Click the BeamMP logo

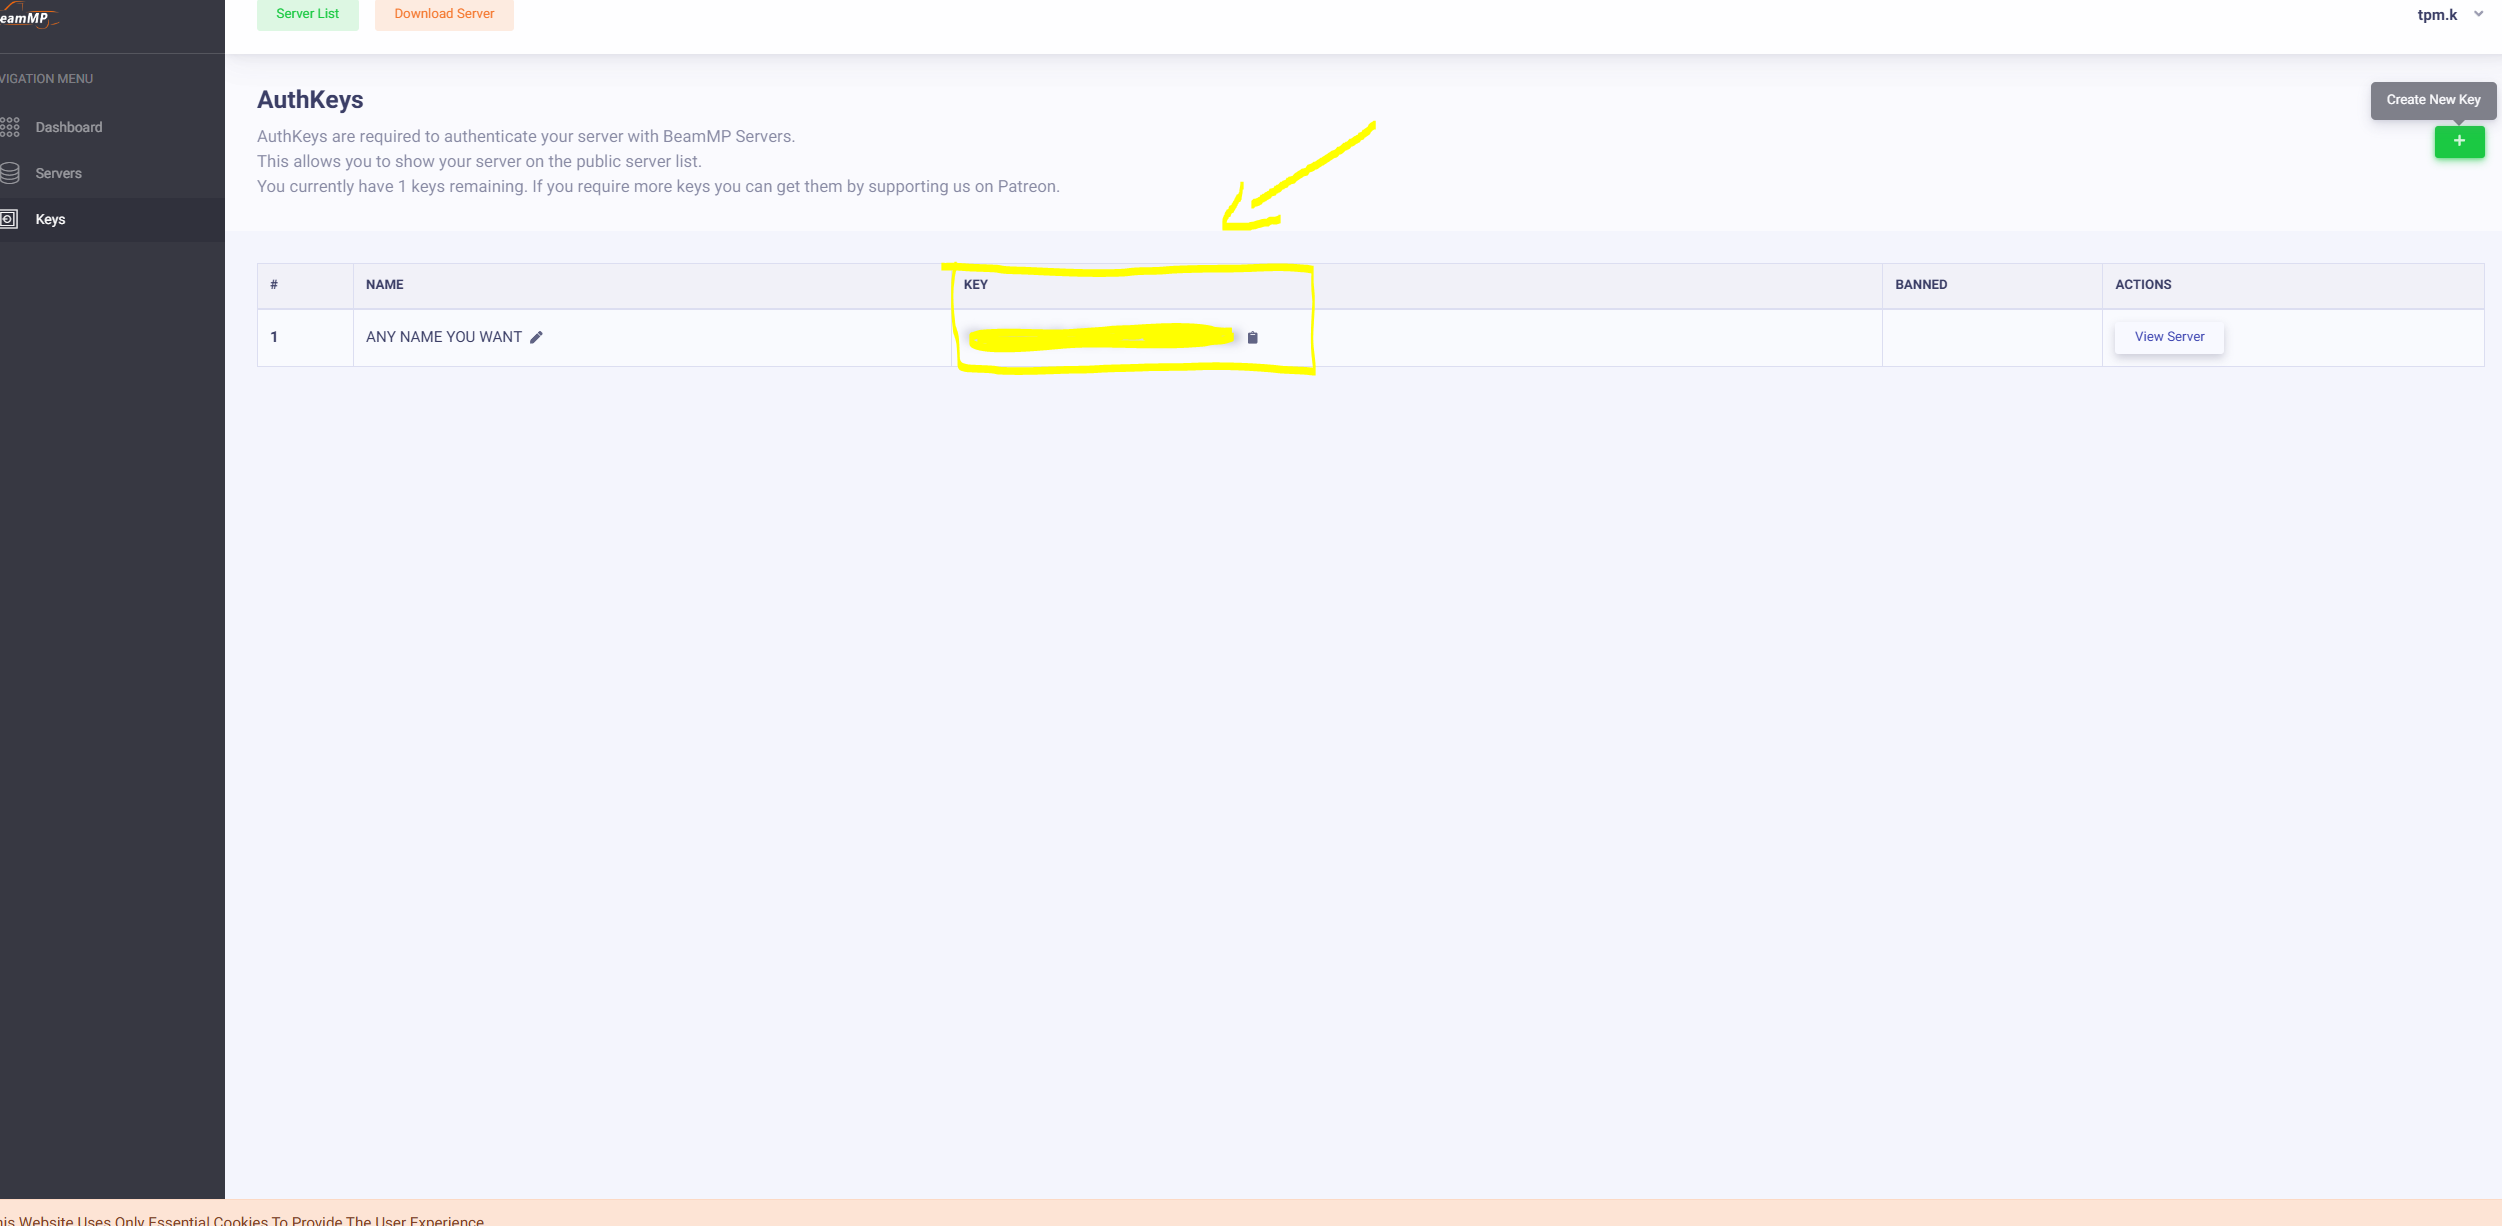pos(26,17)
